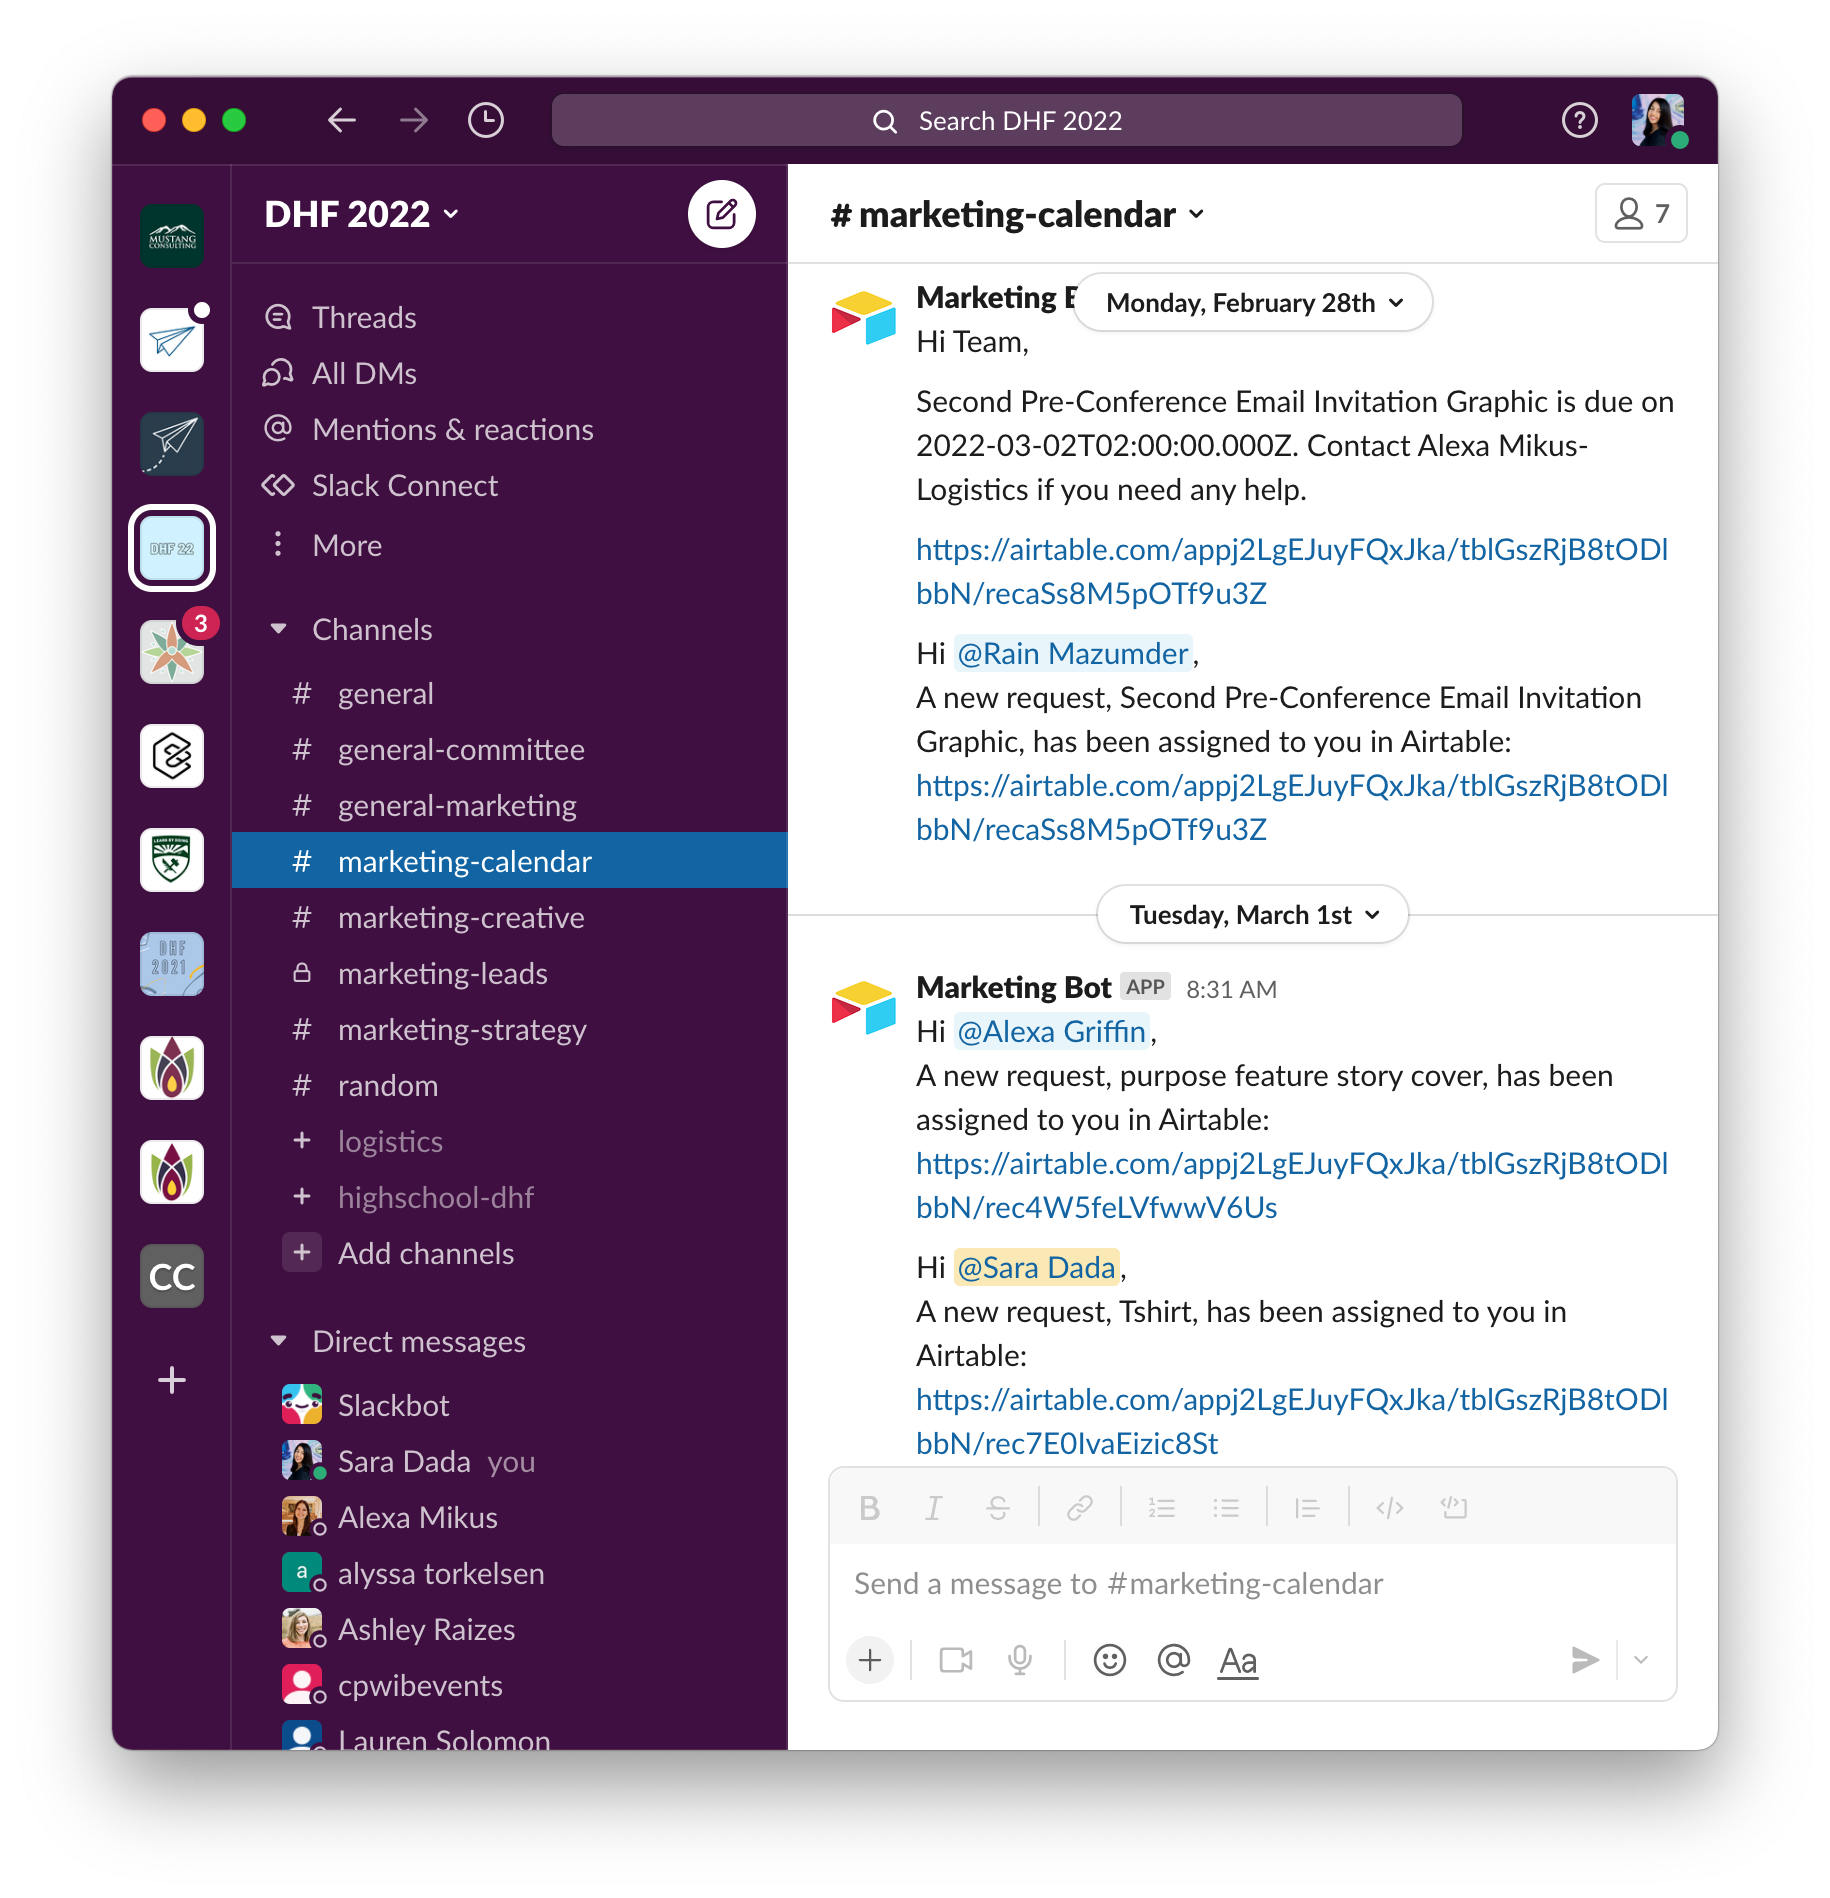Click the Search DHF 2022 field

pos(1006,121)
